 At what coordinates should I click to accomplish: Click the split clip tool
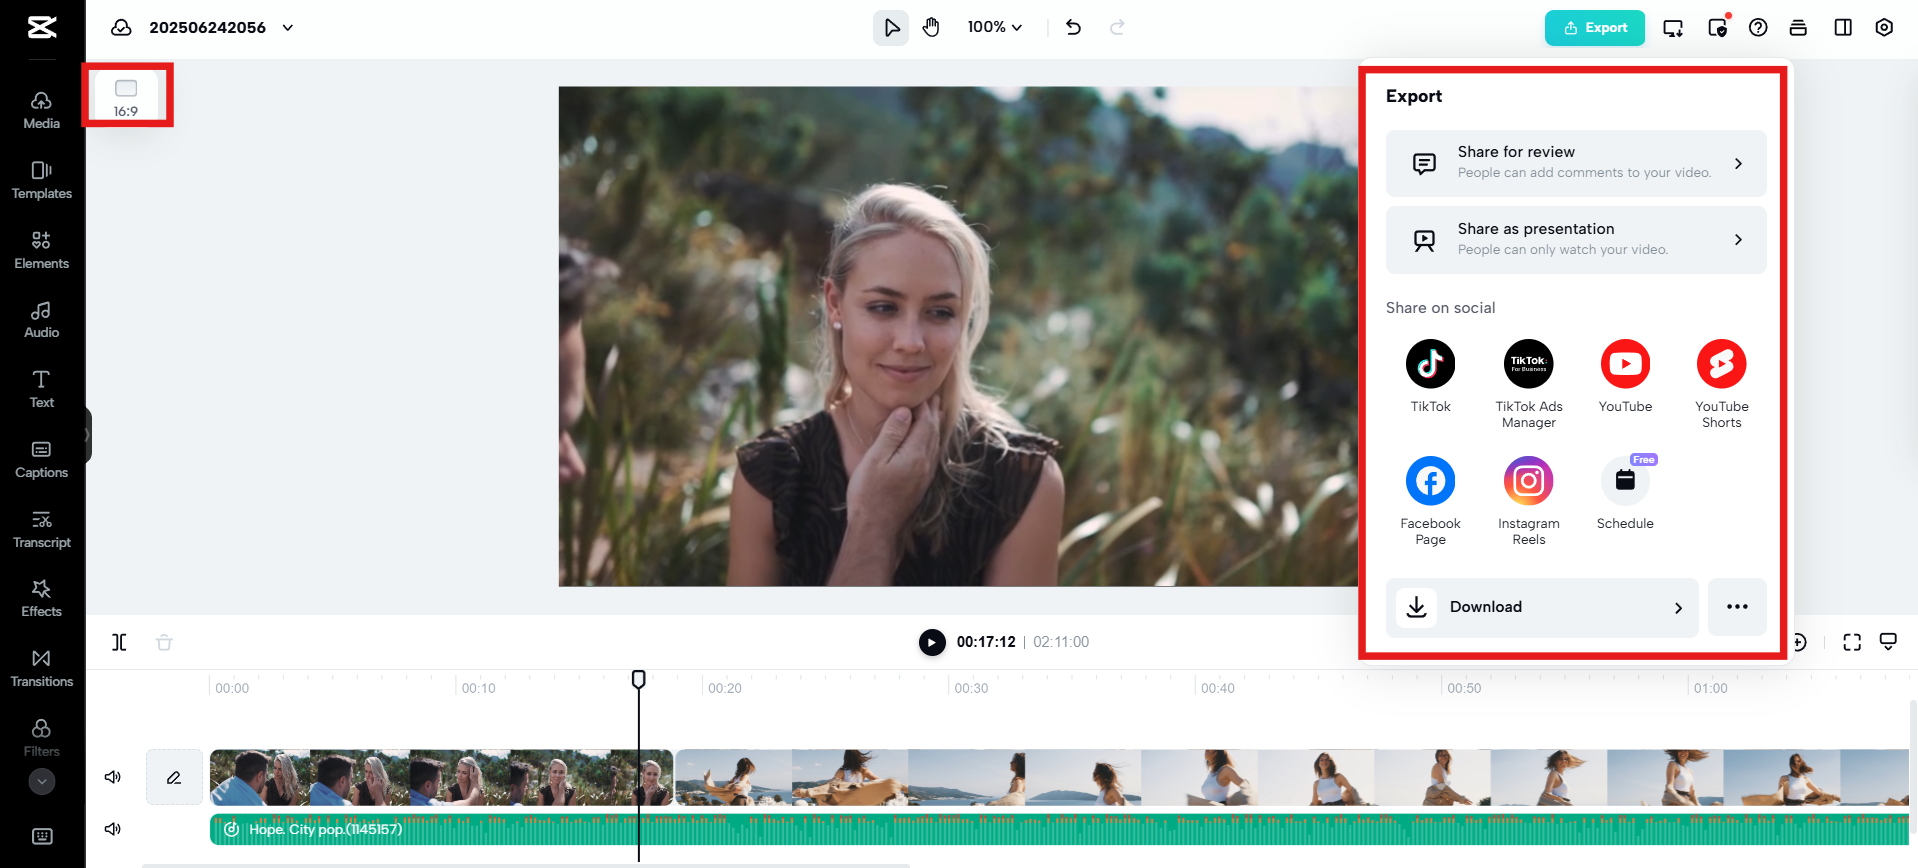point(119,642)
